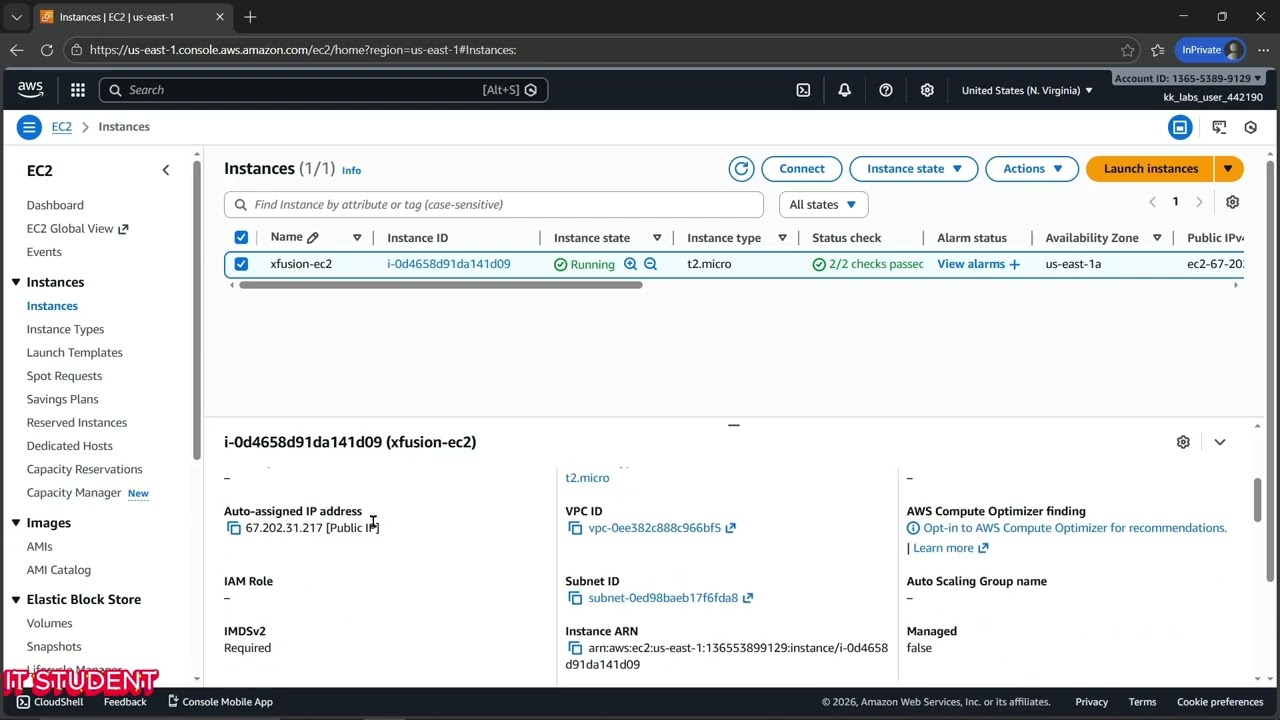Click the details panel vertical scrollbar
Image resolution: width=1280 pixels, height=720 pixels.
pyautogui.click(x=1258, y=500)
